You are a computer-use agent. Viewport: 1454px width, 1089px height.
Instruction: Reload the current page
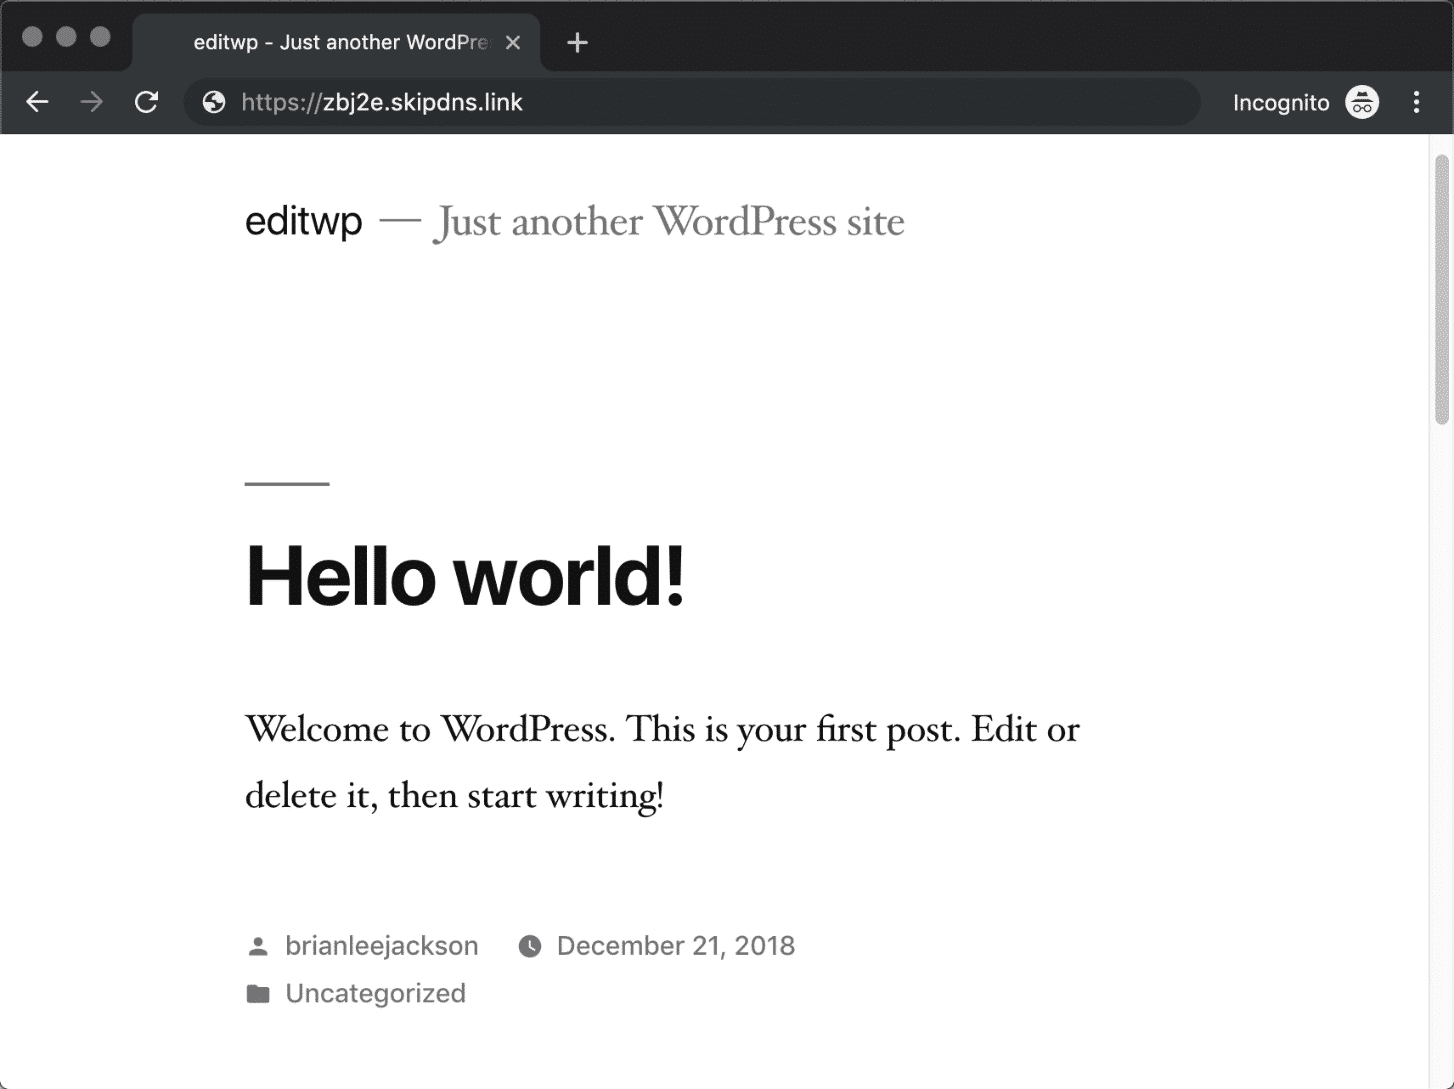coord(146,102)
